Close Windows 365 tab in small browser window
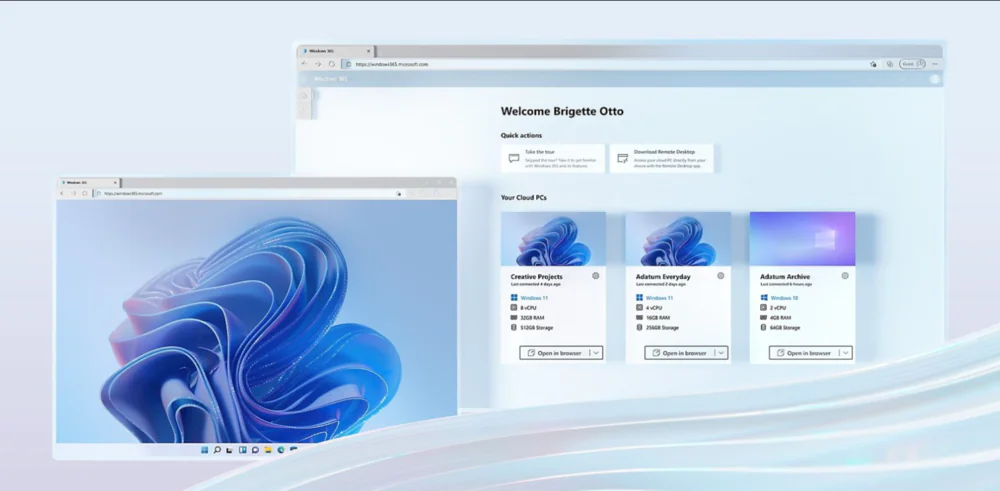This screenshot has height=491, width=1000. 115,182
